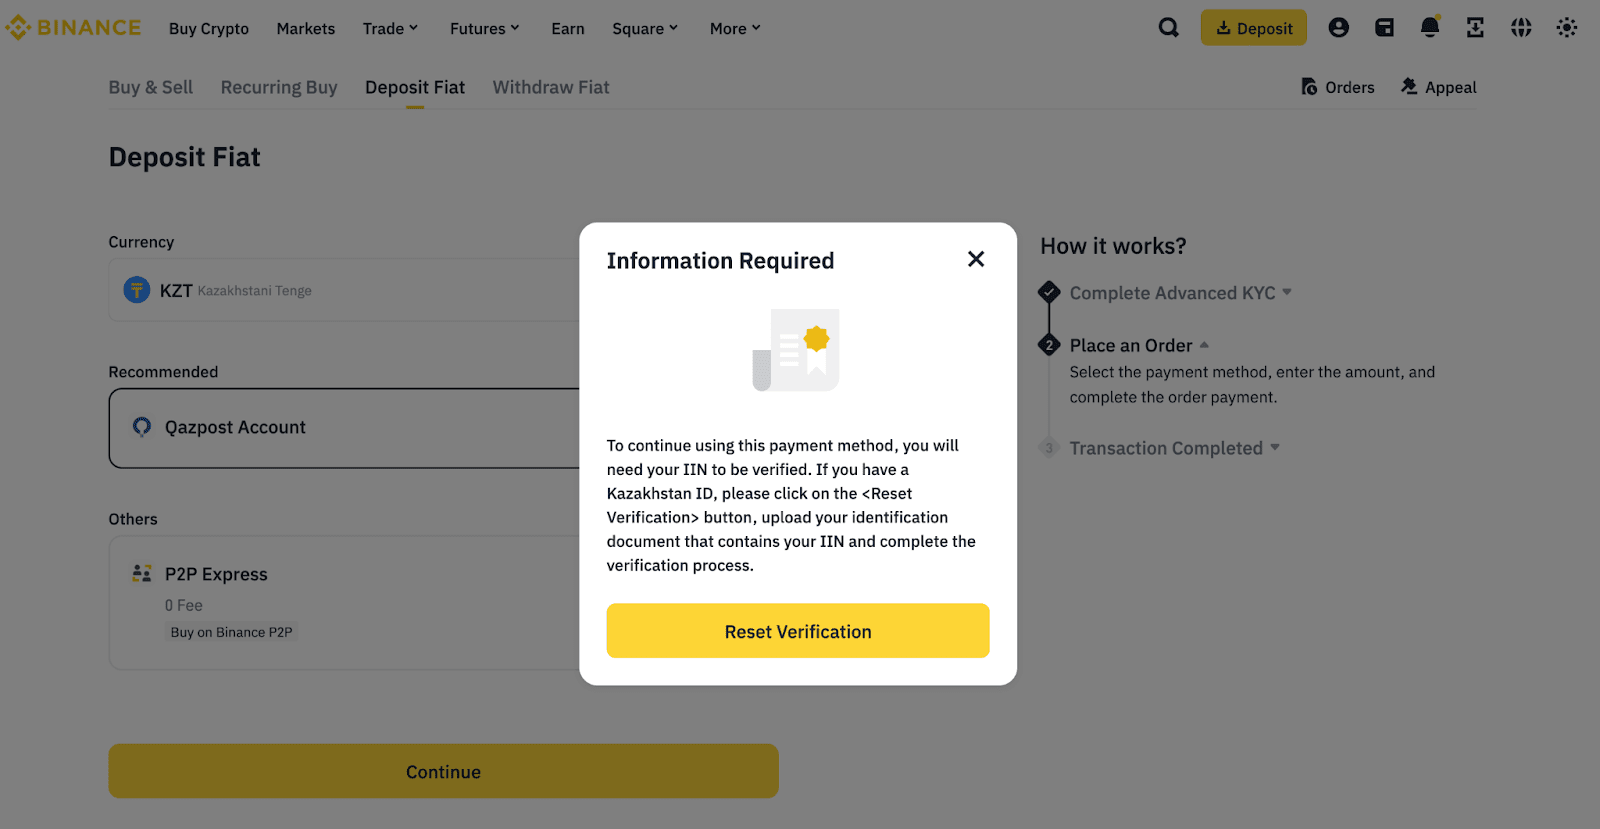Expand the Trade dropdown menu
This screenshot has height=829, width=1600.
390,29
